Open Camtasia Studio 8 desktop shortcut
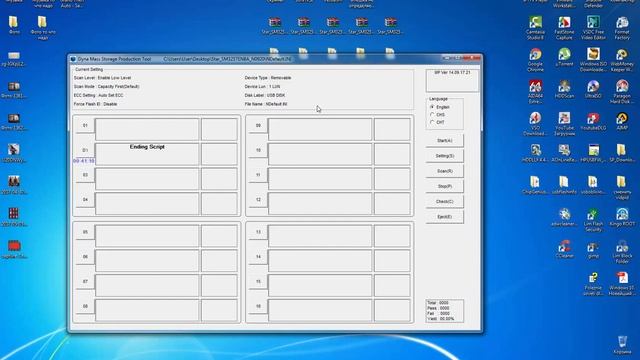 (x=535, y=28)
